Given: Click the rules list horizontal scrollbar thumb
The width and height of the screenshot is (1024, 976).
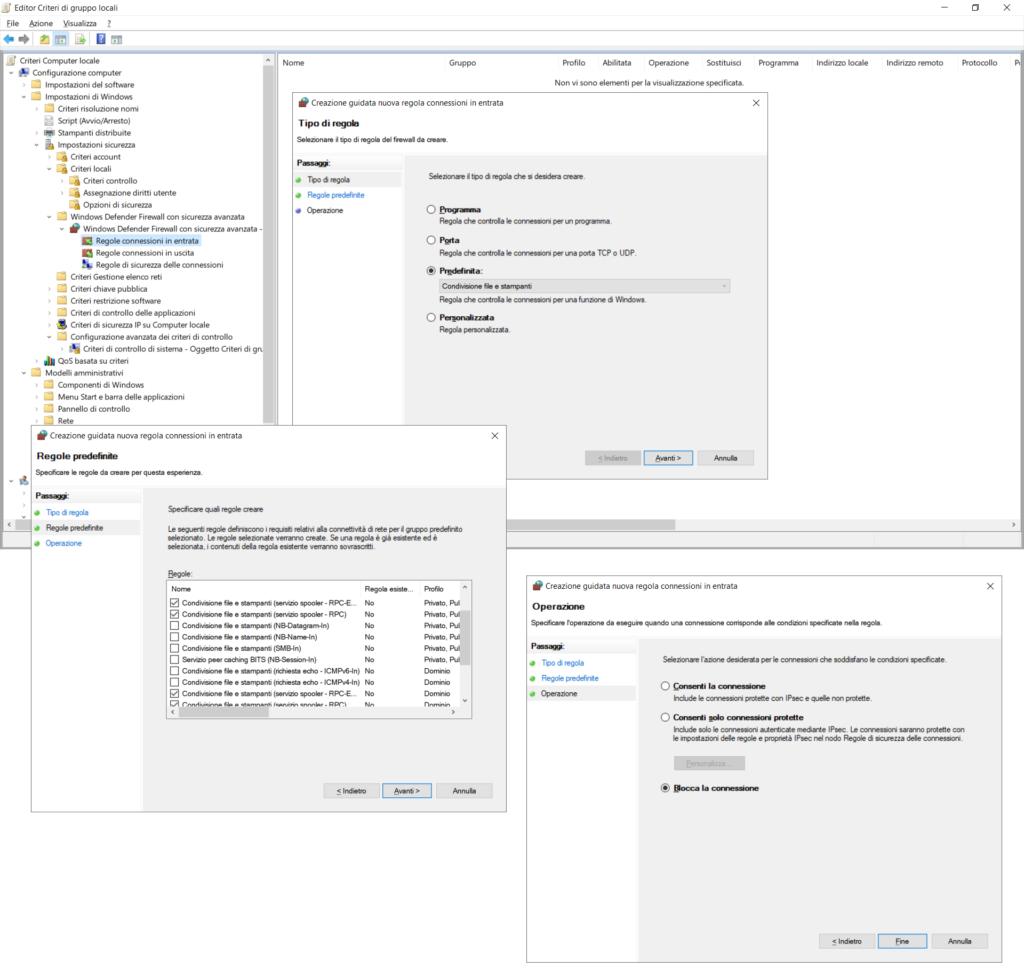Looking at the screenshot, I should click(223, 712).
